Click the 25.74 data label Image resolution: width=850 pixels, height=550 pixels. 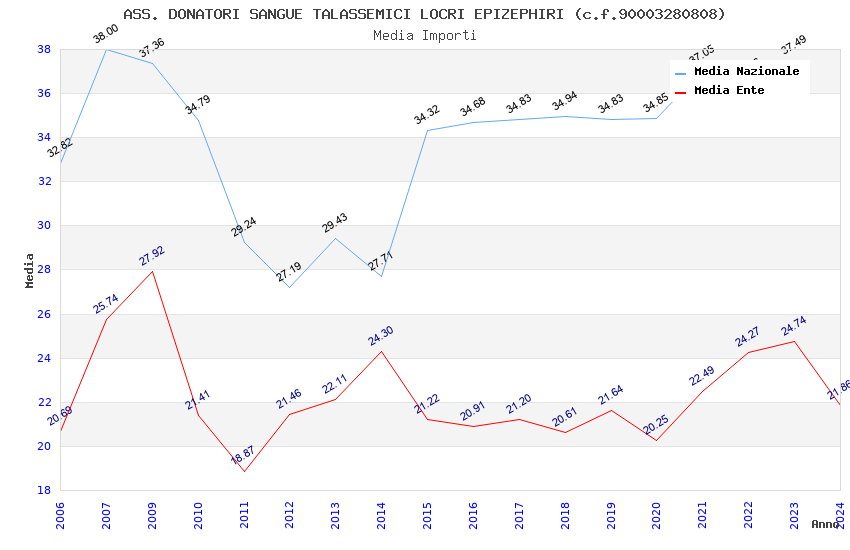(x=105, y=304)
